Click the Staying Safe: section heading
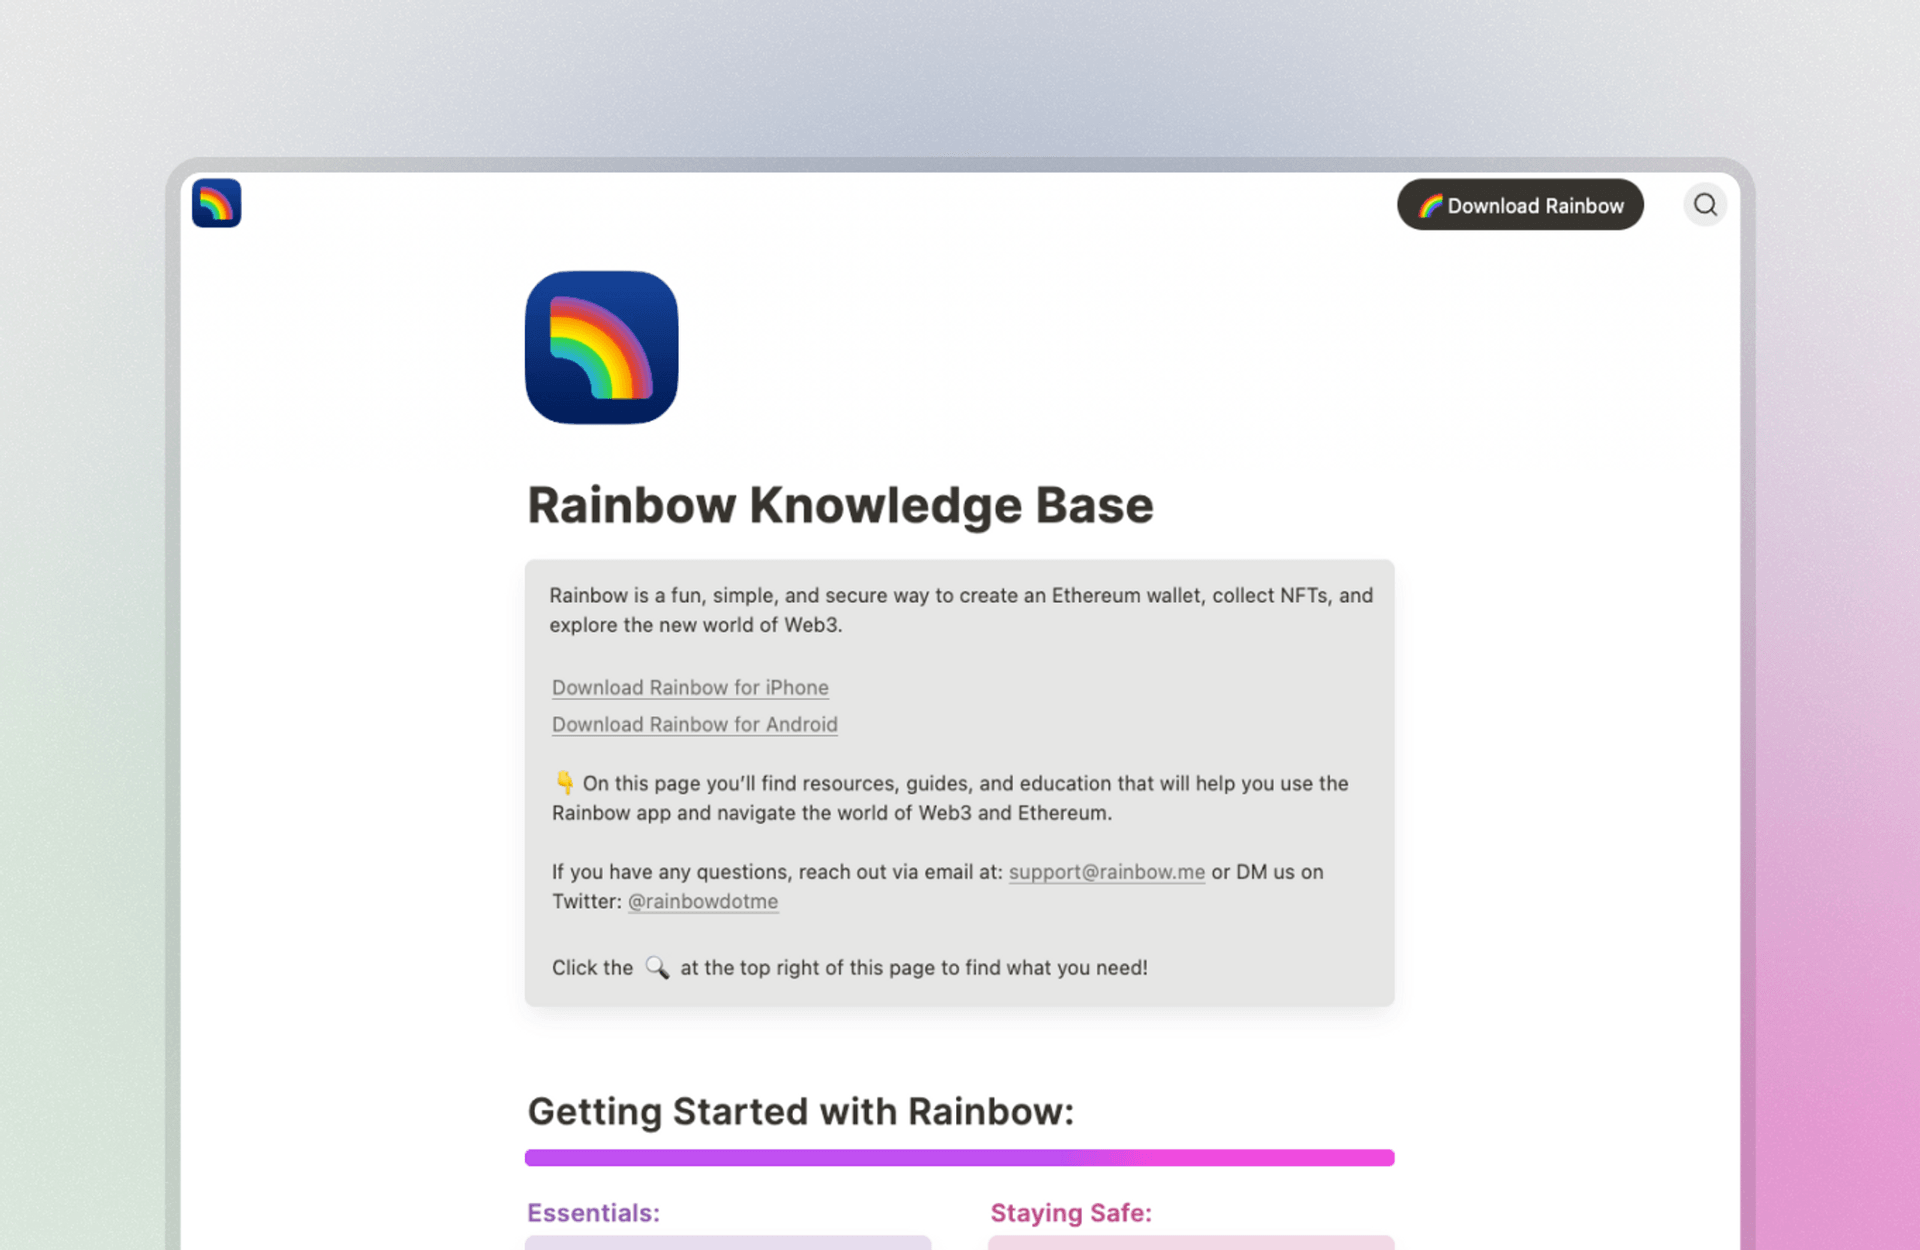The image size is (1920, 1250). pos(1071,1212)
